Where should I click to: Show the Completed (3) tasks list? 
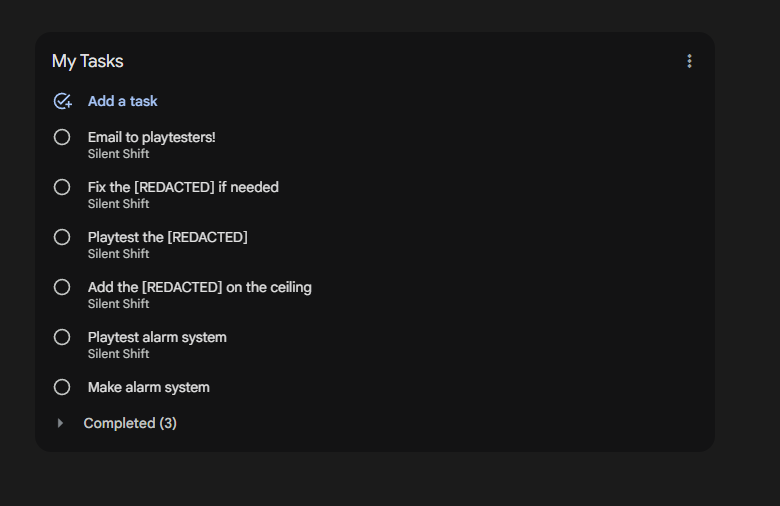[x=130, y=423]
